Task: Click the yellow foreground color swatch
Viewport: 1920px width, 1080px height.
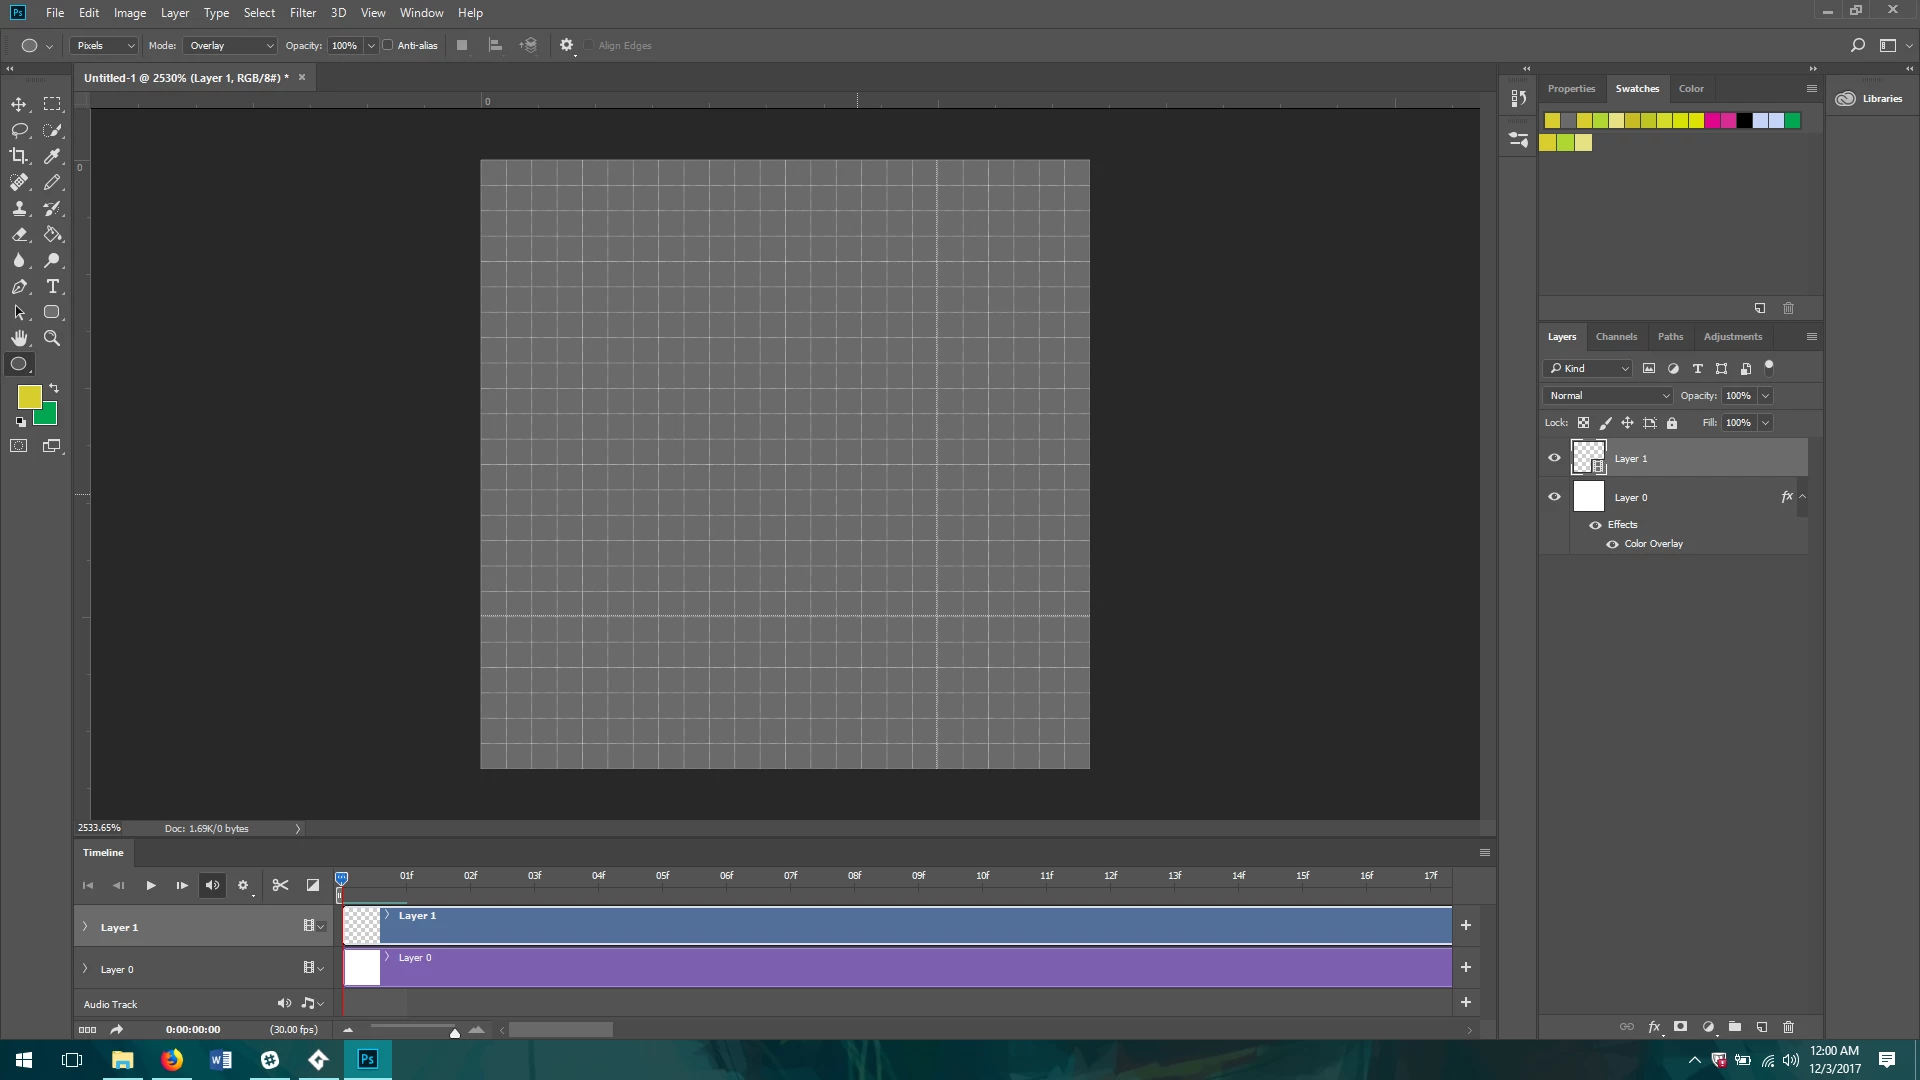Action: [29, 397]
